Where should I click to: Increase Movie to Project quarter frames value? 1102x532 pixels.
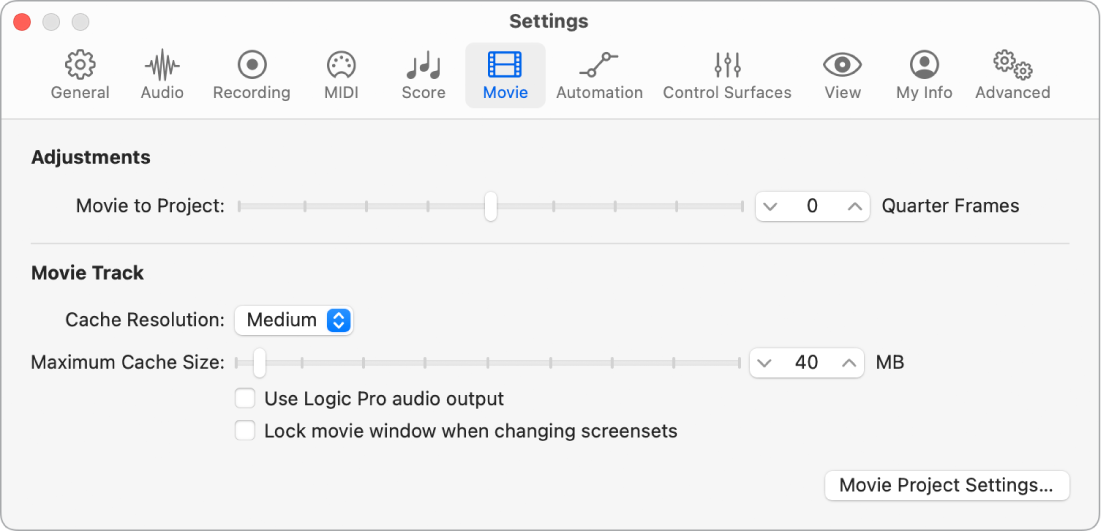pos(855,207)
